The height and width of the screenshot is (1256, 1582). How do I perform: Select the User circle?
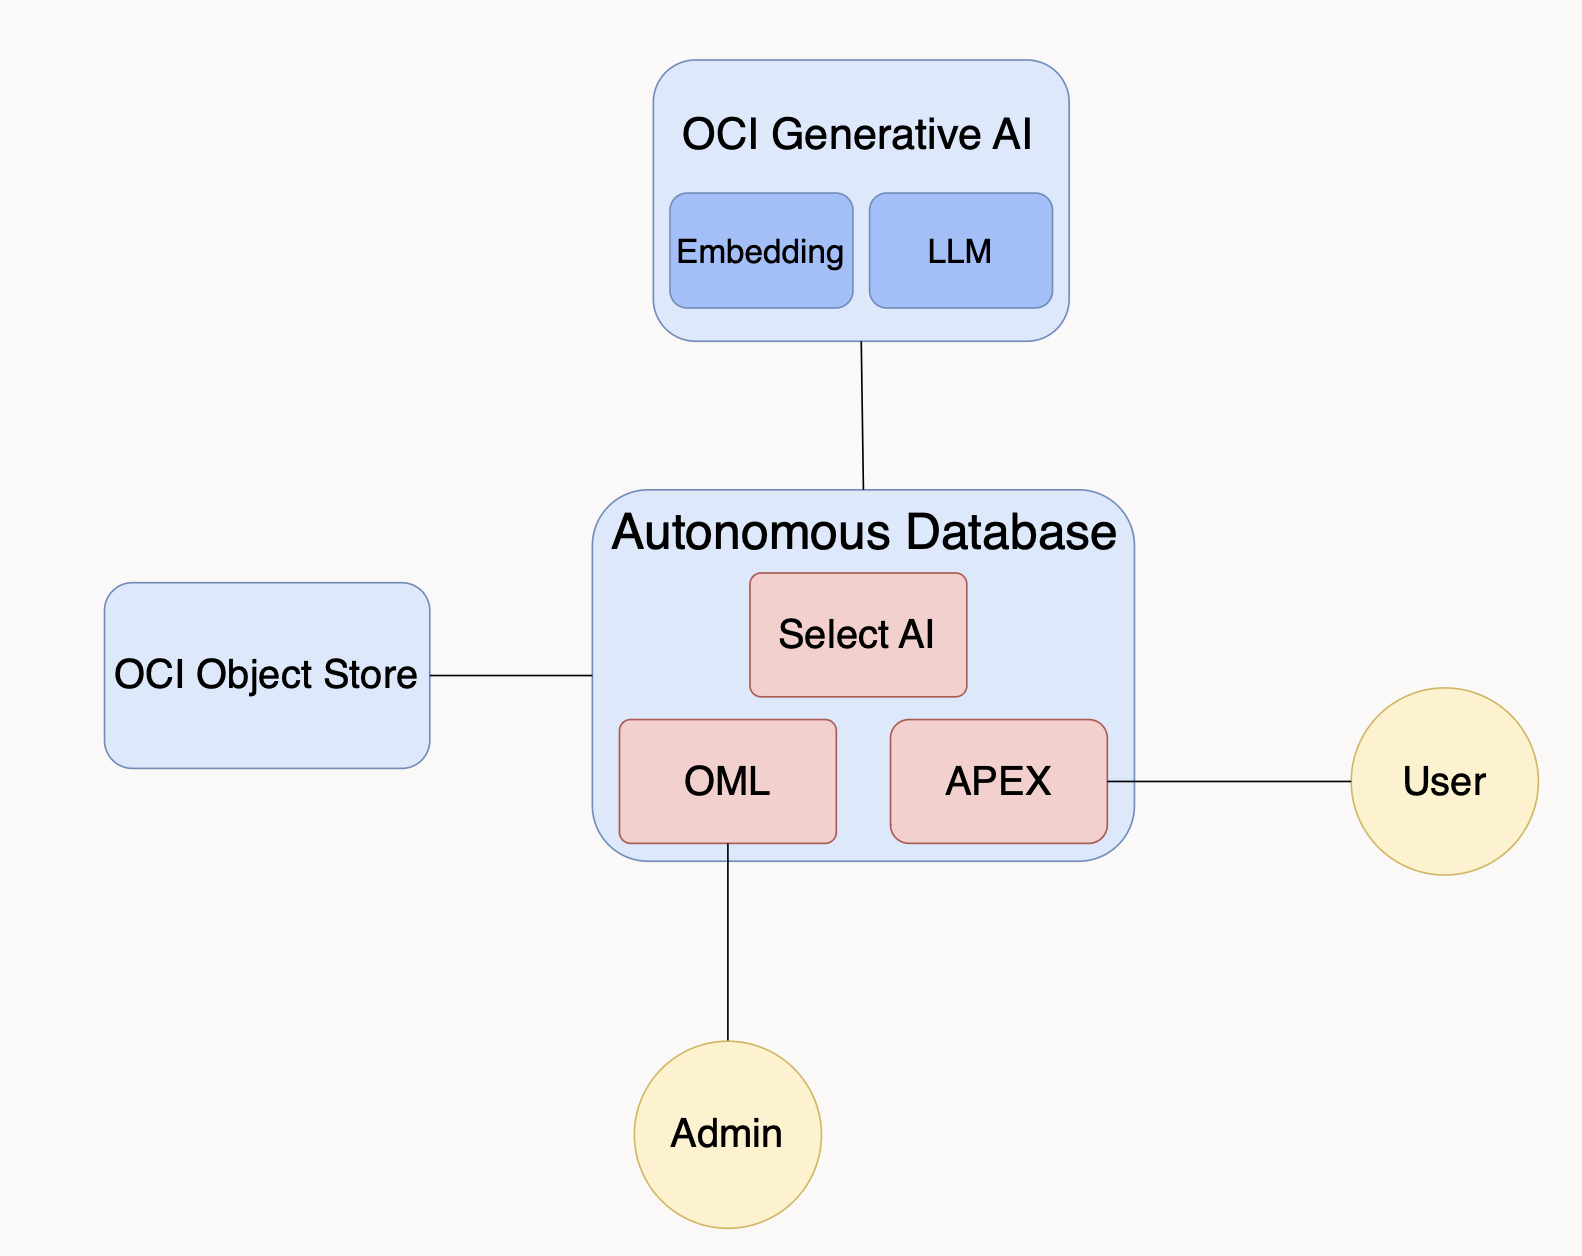(x=1444, y=830)
